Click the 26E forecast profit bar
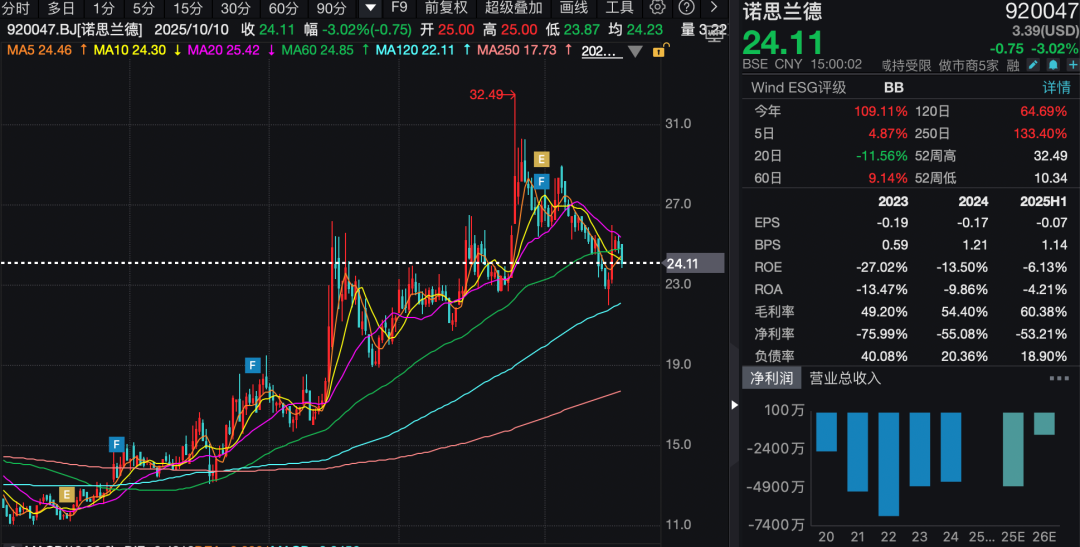 coord(1044,424)
